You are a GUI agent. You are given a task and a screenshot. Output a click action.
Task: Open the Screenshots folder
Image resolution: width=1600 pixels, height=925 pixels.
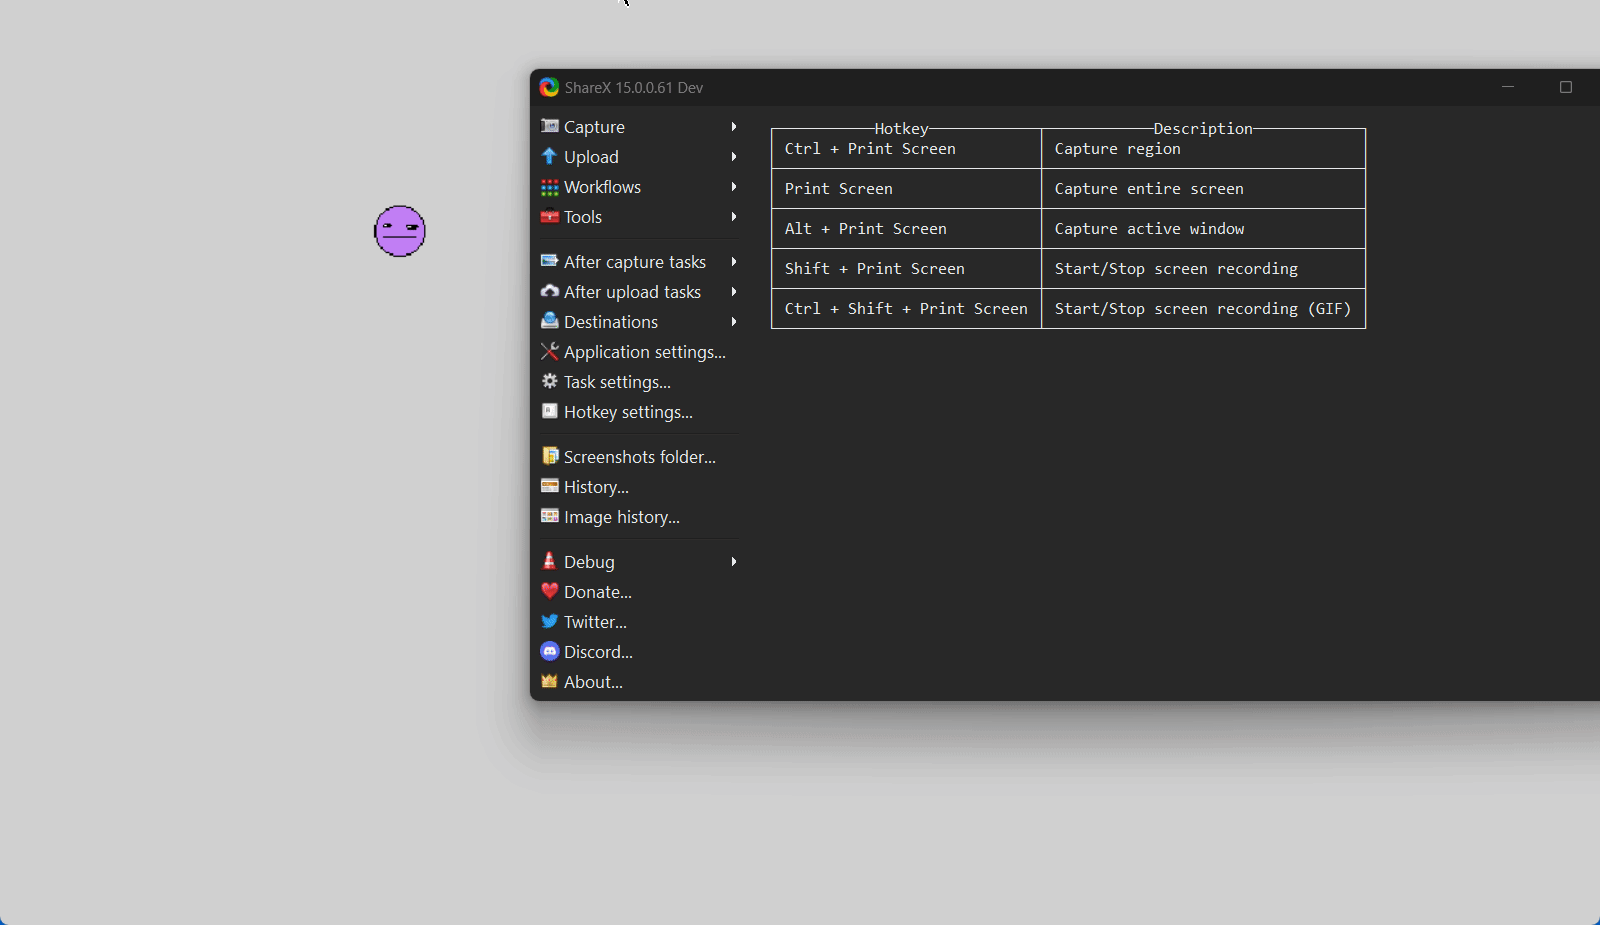(x=639, y=457)
